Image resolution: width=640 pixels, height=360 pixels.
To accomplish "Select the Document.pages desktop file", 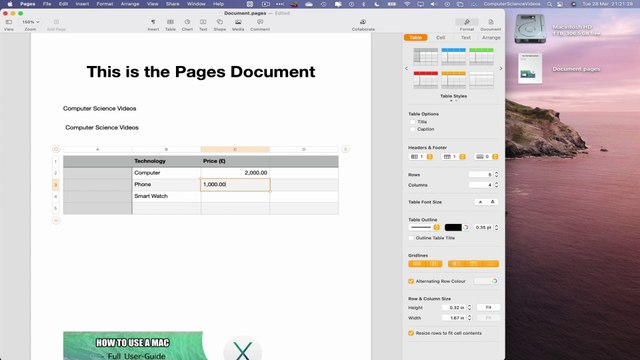I will pos(530,69).
